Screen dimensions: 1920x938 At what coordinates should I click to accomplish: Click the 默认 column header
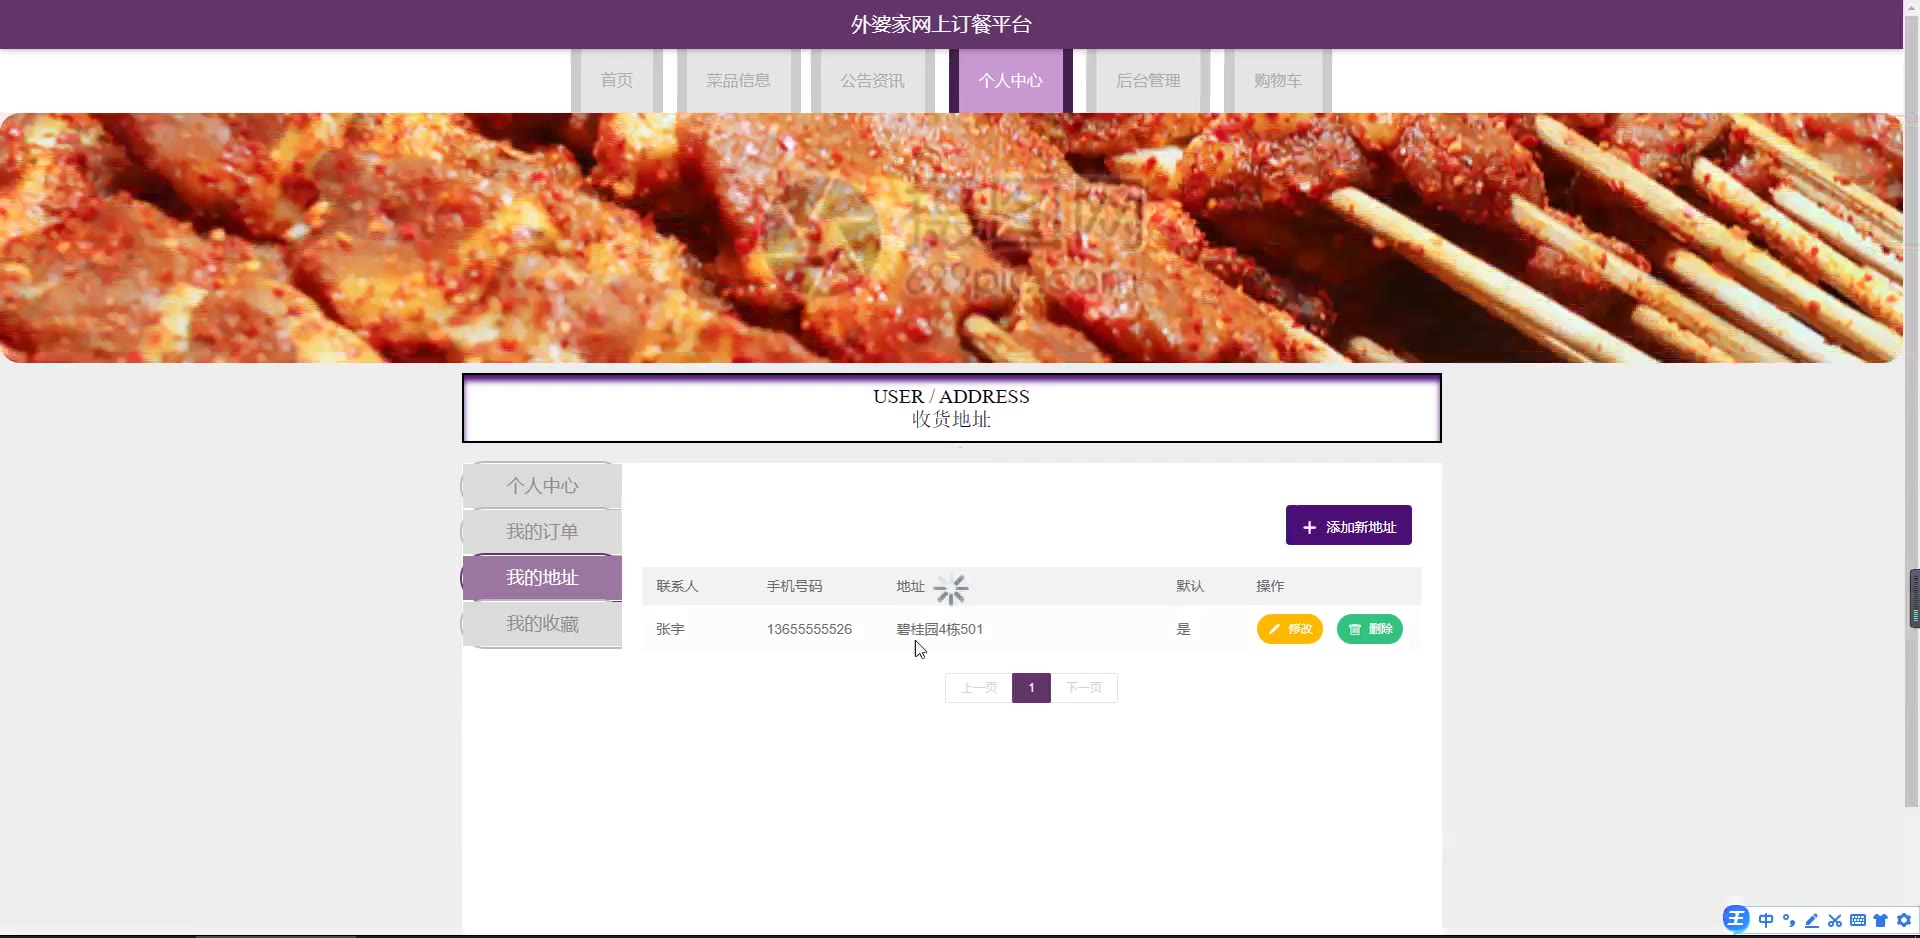click(x=1190, y=586)
